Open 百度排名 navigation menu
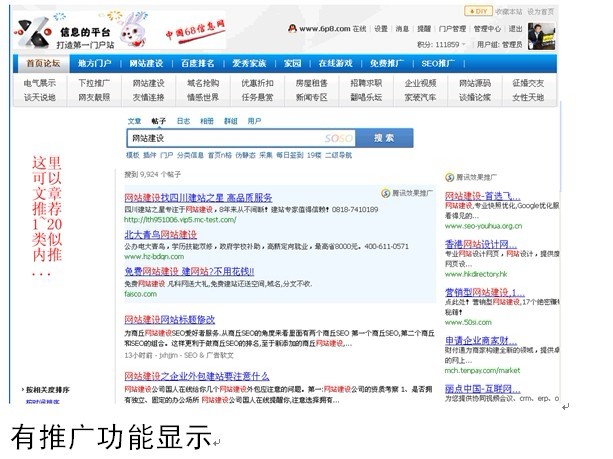Screen dimensions: 613x459 click(x=197, y=63)
